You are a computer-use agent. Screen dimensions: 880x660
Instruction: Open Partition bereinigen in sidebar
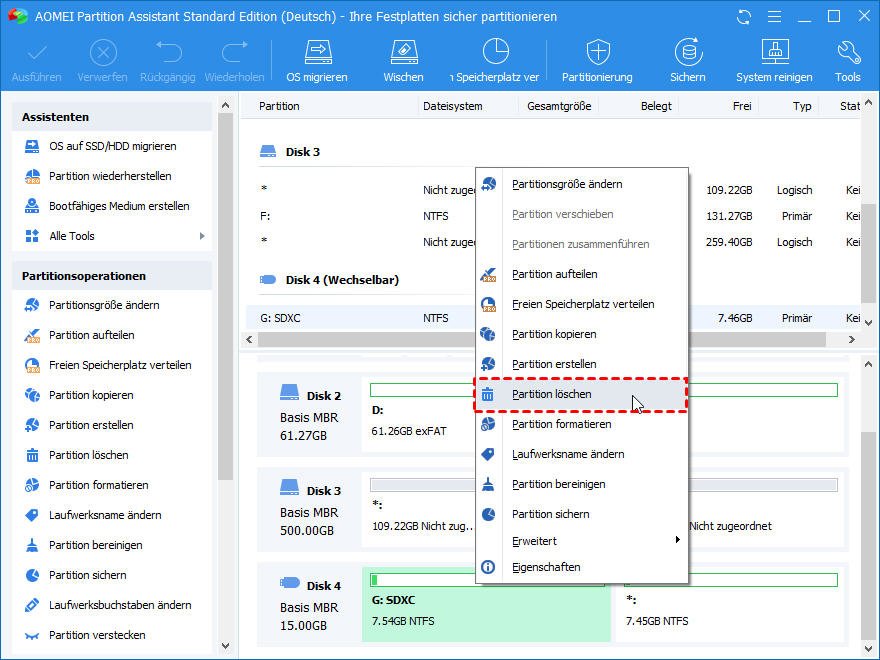pyautogui.click(x=95, y=545)
